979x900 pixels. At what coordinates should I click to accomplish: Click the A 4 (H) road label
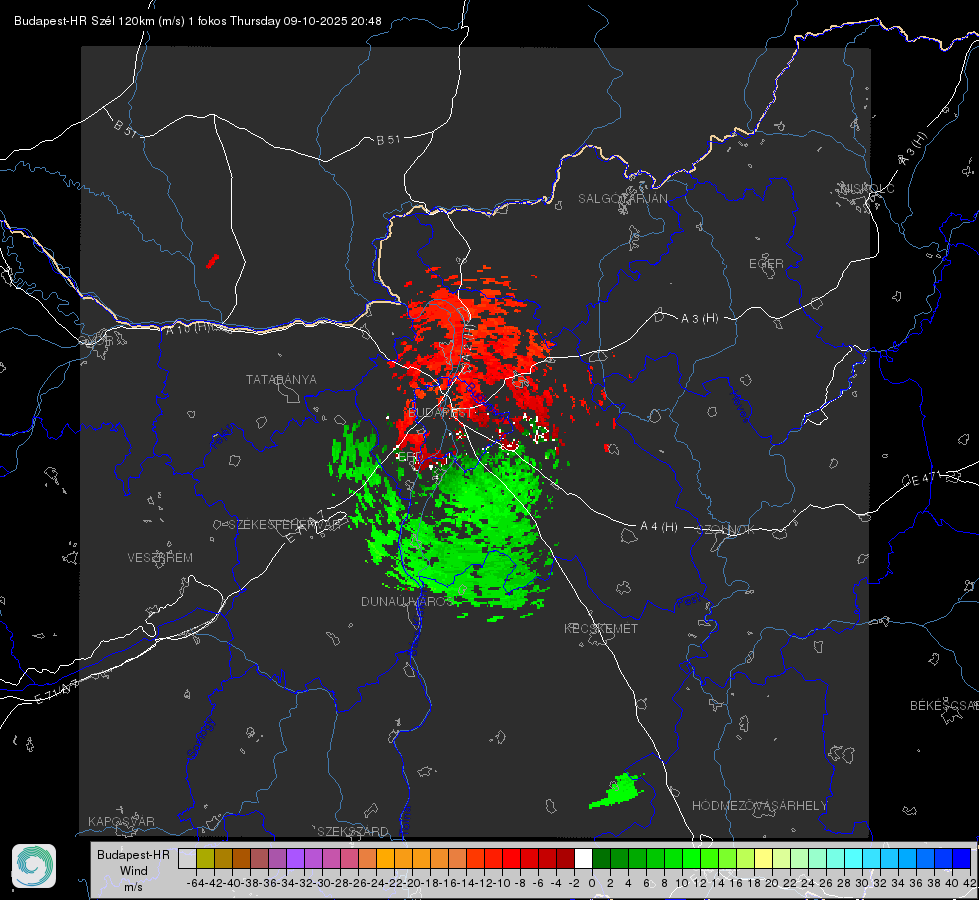coord(659,527)
